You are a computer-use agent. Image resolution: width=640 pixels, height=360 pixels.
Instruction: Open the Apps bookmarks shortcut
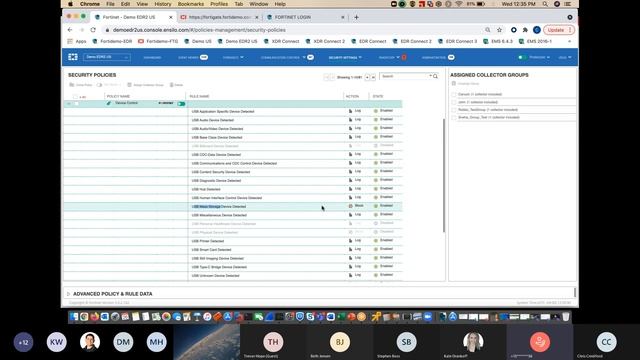point(77,41)
